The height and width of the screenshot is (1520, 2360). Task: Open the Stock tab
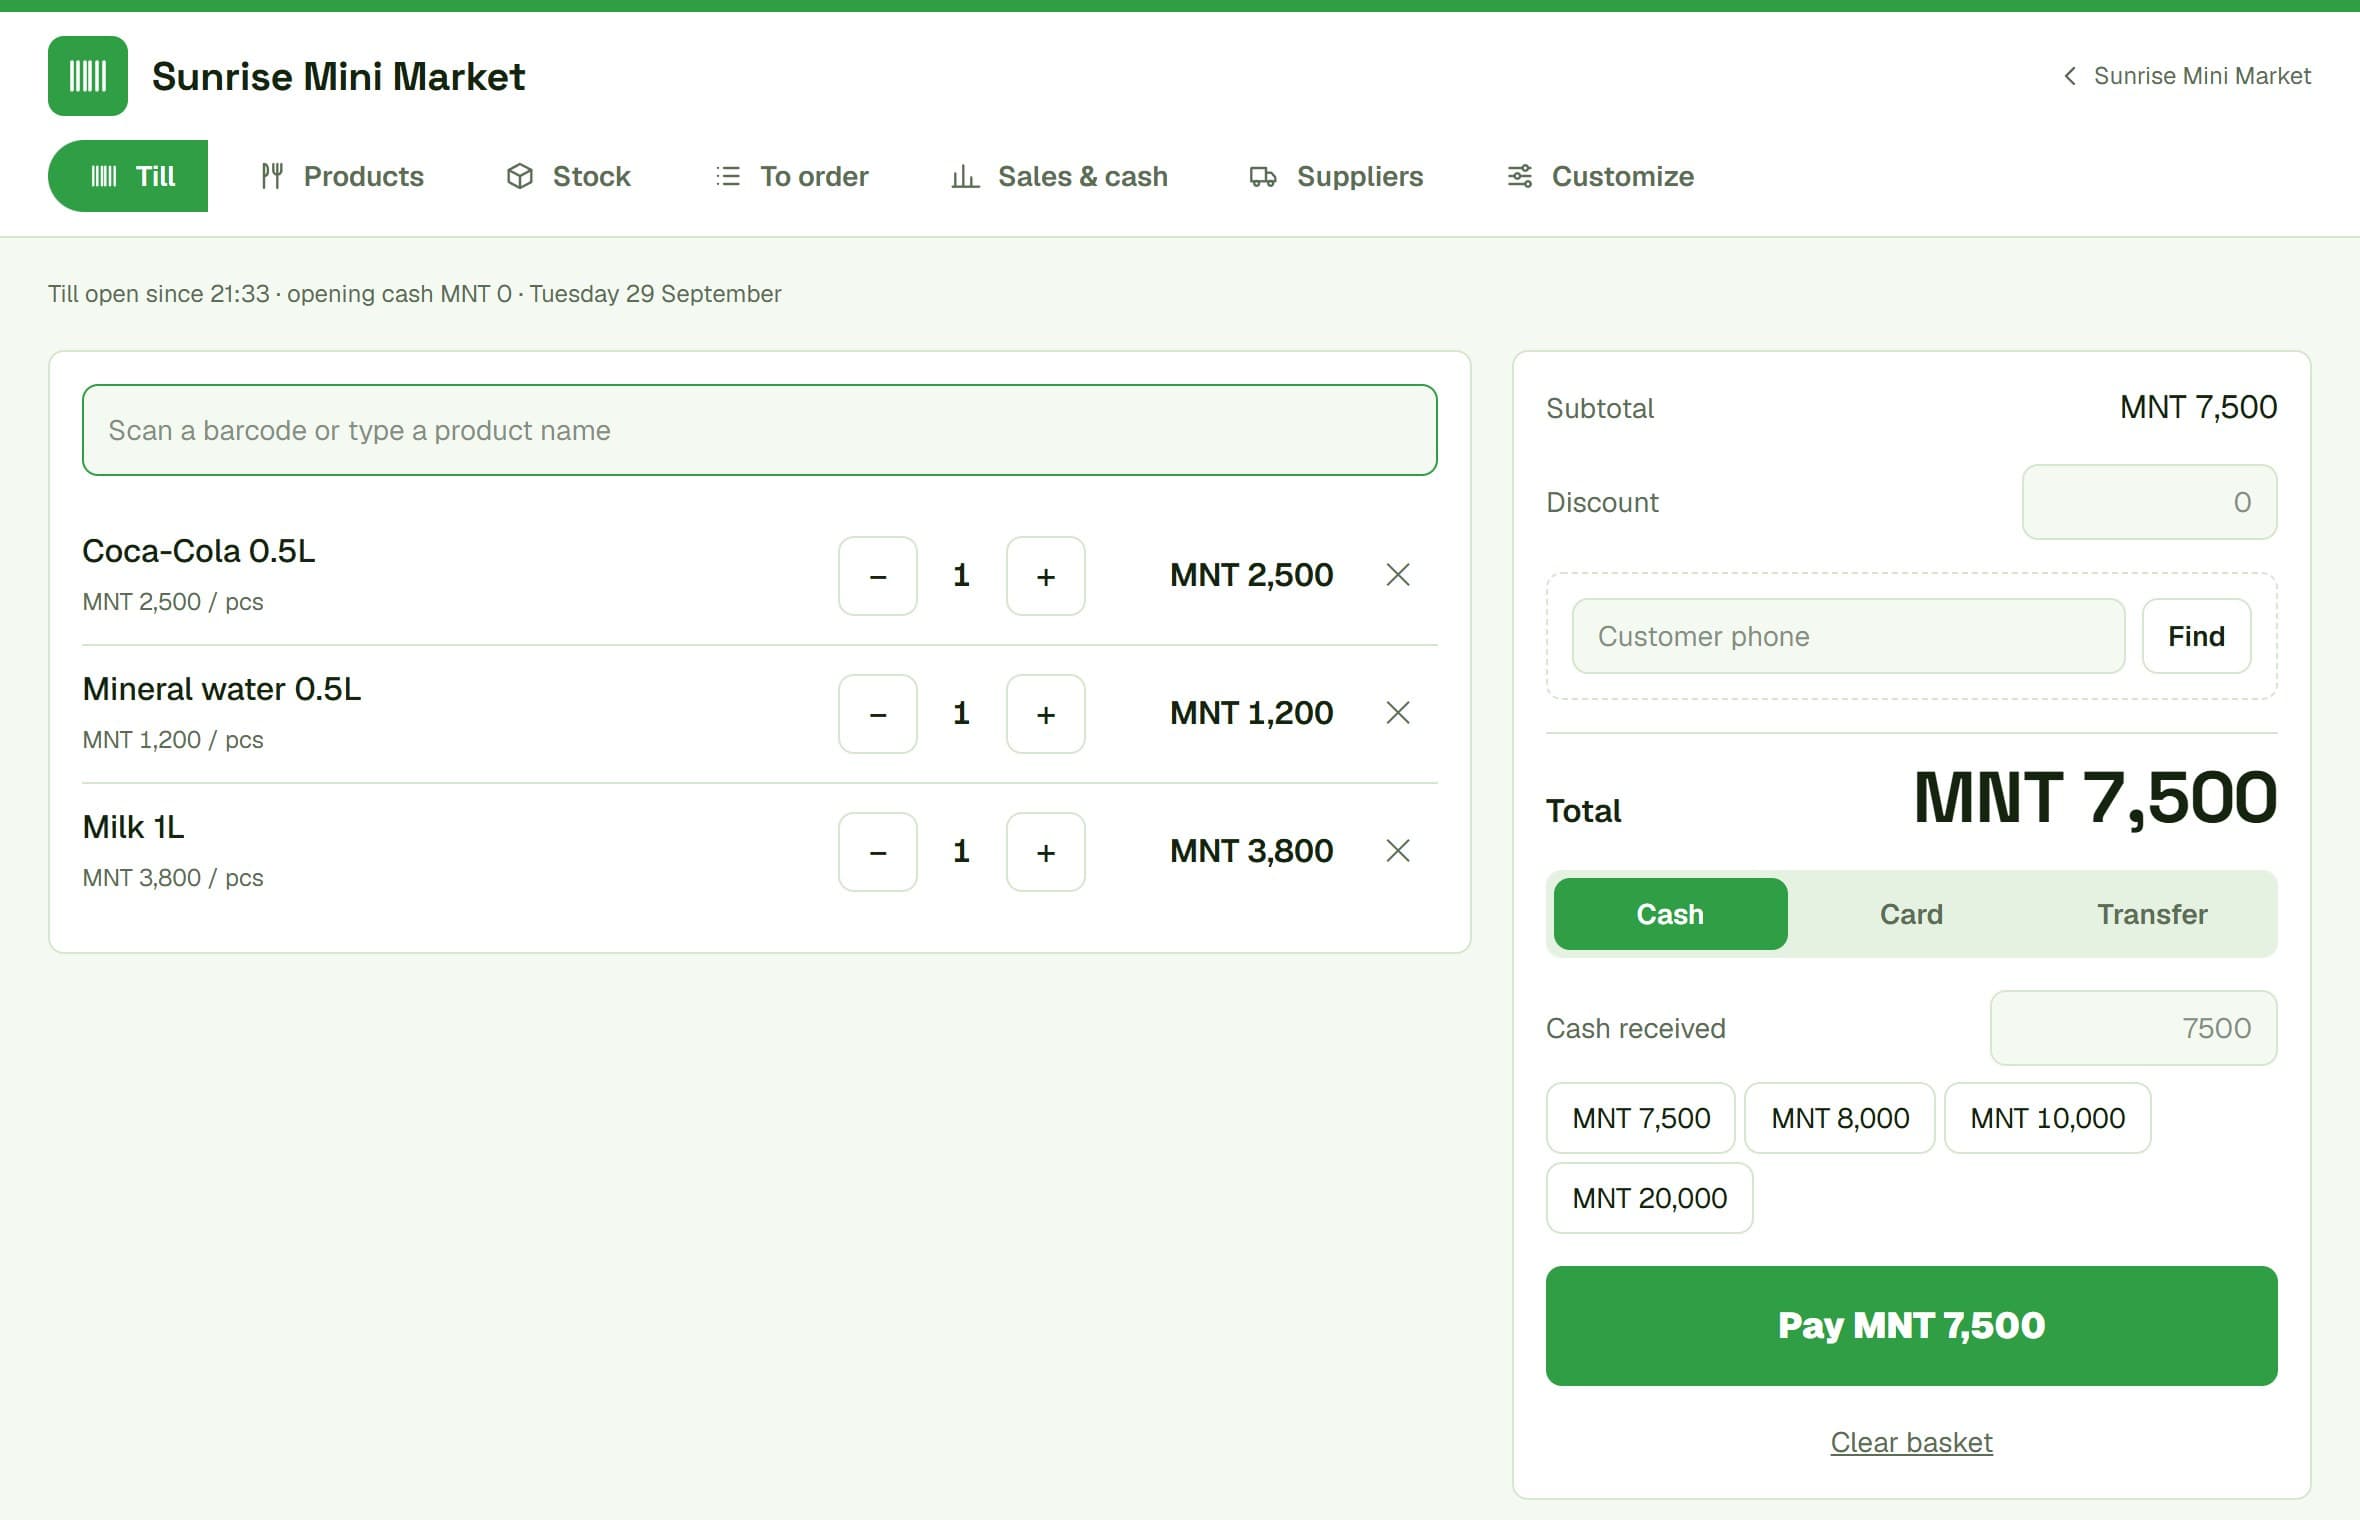pos(569,176)
